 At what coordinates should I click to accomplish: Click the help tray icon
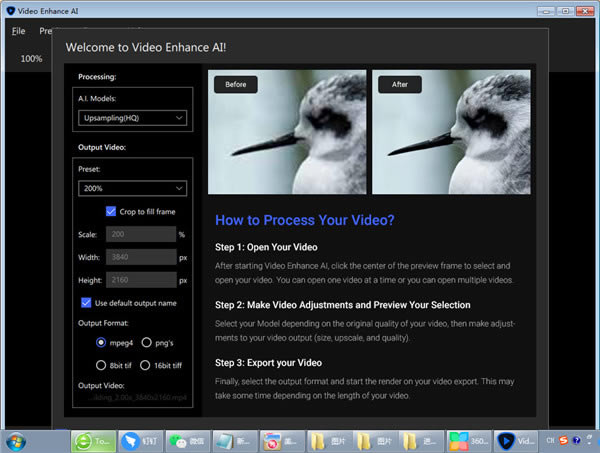pos(577,440)
